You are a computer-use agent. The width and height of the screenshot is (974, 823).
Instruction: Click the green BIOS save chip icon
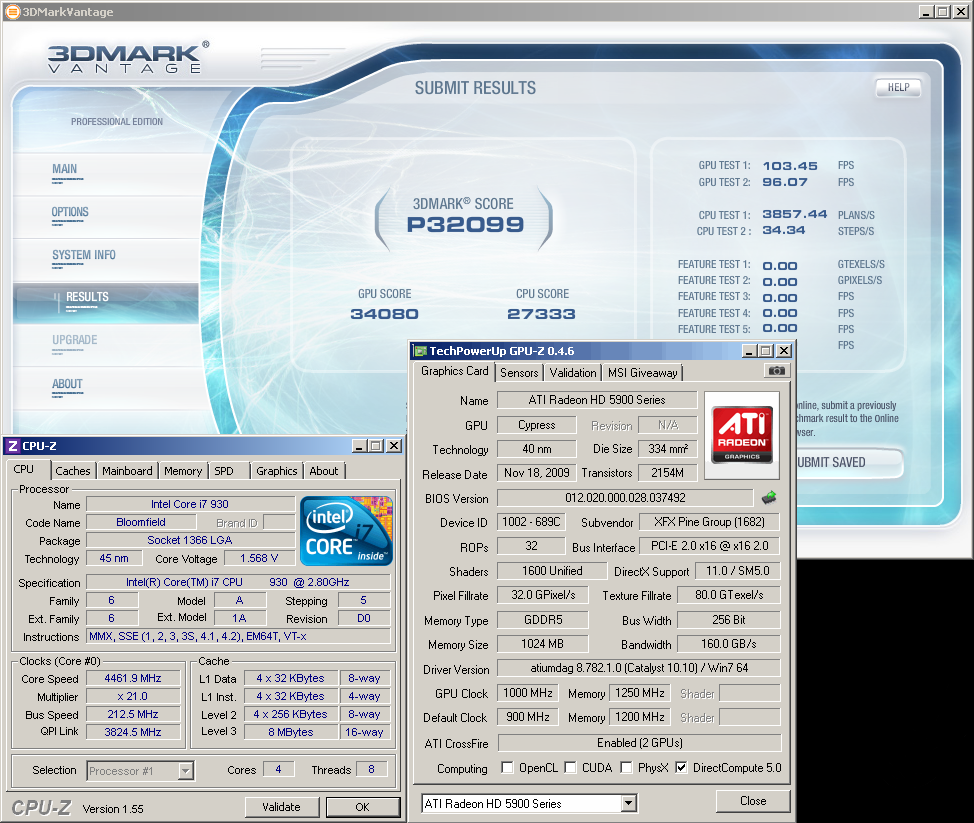(768, 498)
